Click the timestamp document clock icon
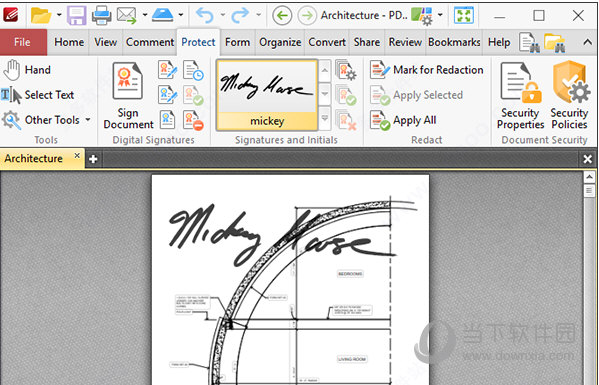 193,70
